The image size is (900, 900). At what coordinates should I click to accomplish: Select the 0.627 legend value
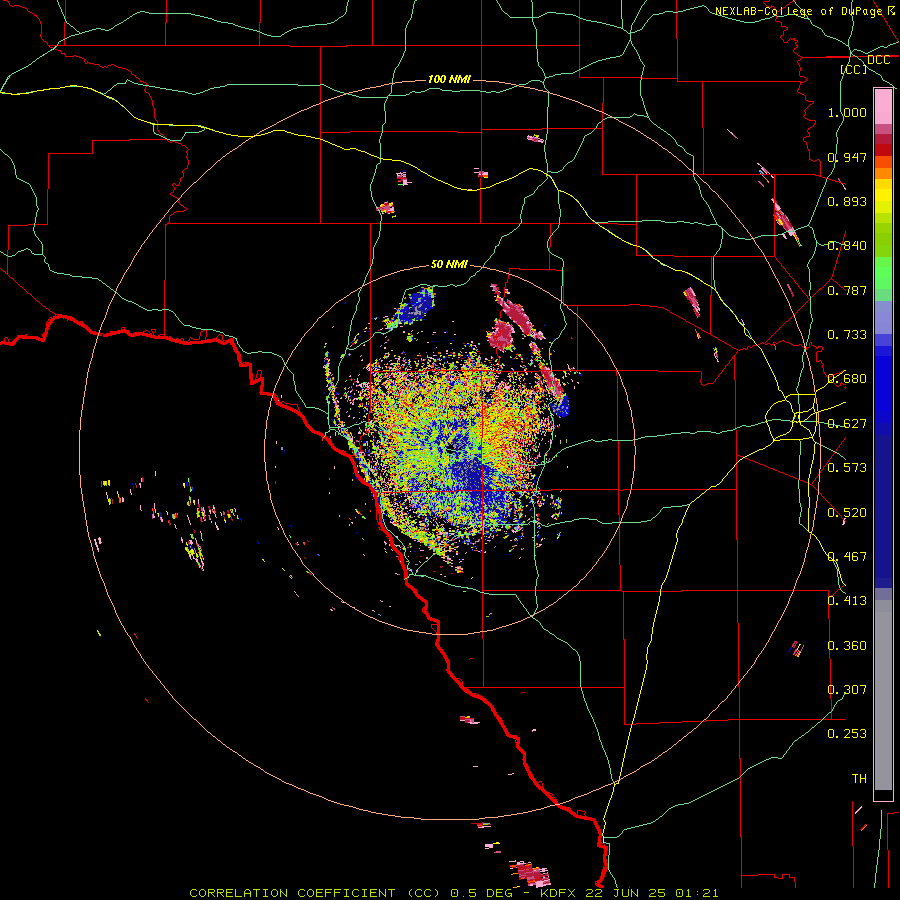[x=847, y=423]
